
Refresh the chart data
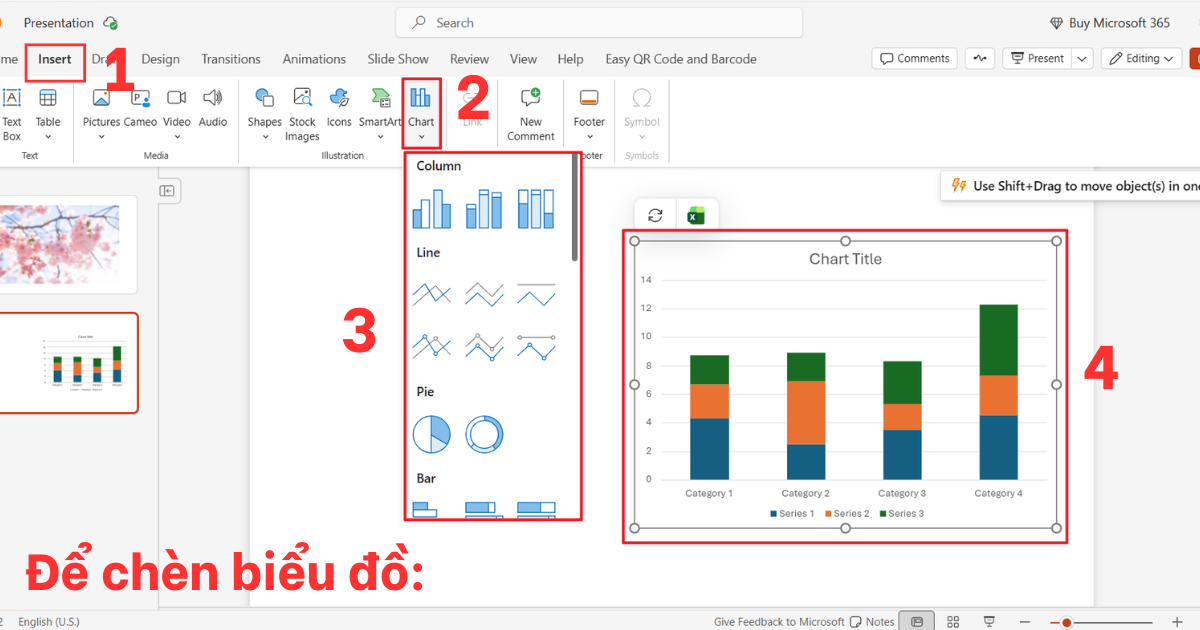pos(655,215)
